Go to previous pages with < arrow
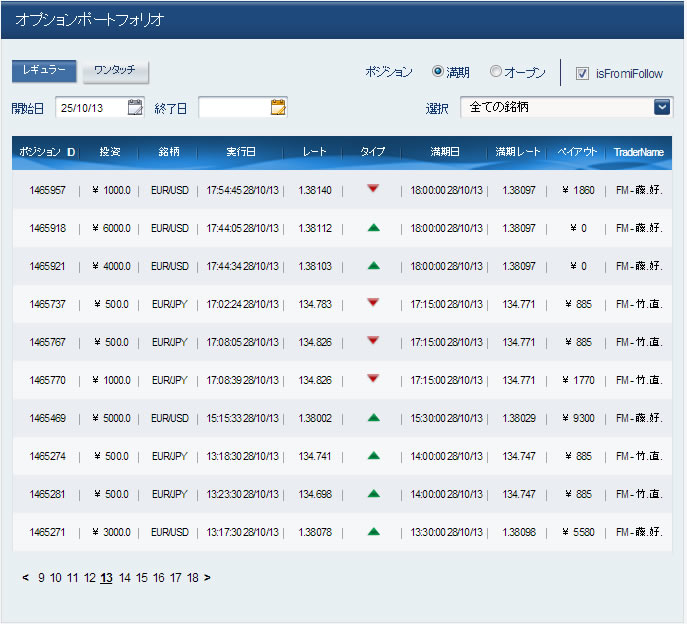Viewport: 687px width, 624px height. (x=25, y=578)
